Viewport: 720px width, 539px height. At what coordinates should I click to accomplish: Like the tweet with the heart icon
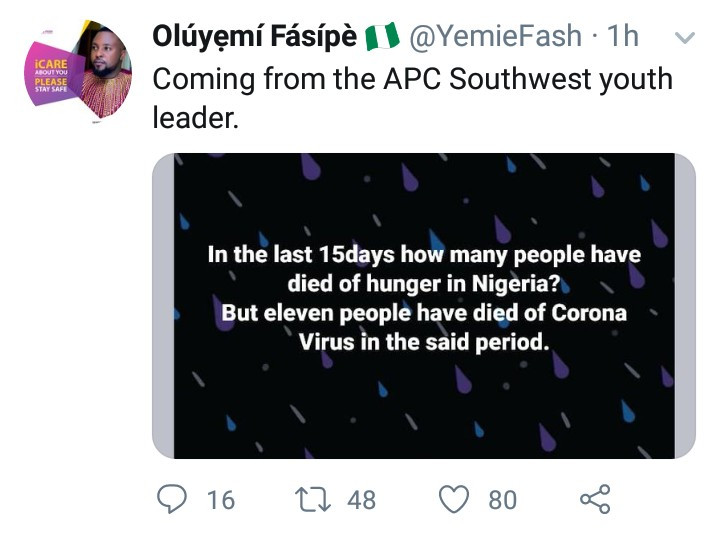(x=454, y=499)
